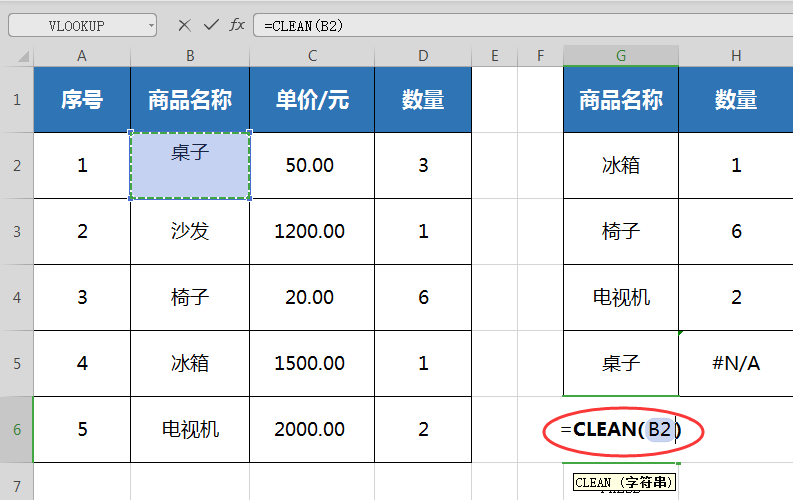Viewport: 793px width, 500px height.
Task: Select cell D4 with quantity 6
Action: coord(423,298)
